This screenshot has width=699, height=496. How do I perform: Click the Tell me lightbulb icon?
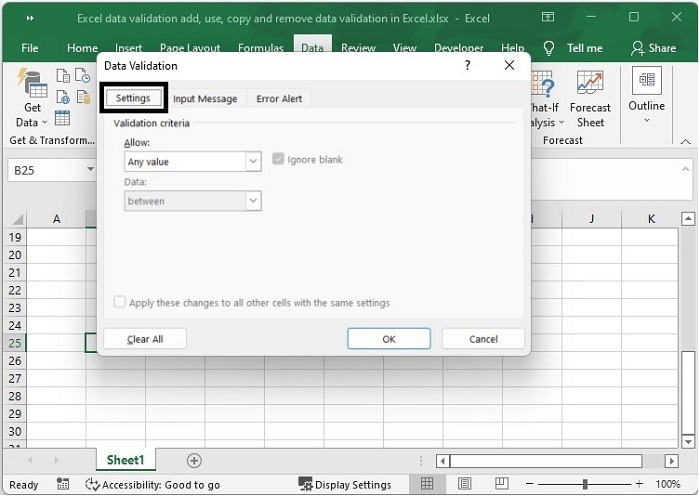[x=549, y=48]
